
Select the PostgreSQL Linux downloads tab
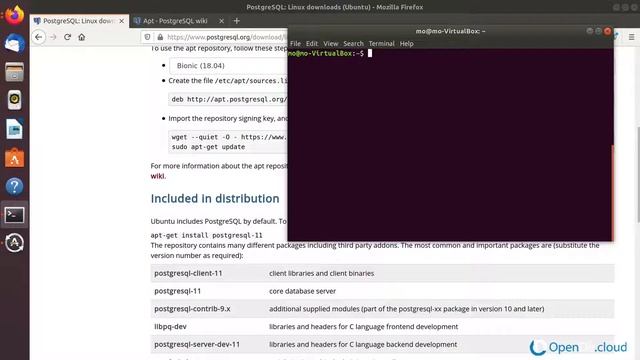pos(80,21)
